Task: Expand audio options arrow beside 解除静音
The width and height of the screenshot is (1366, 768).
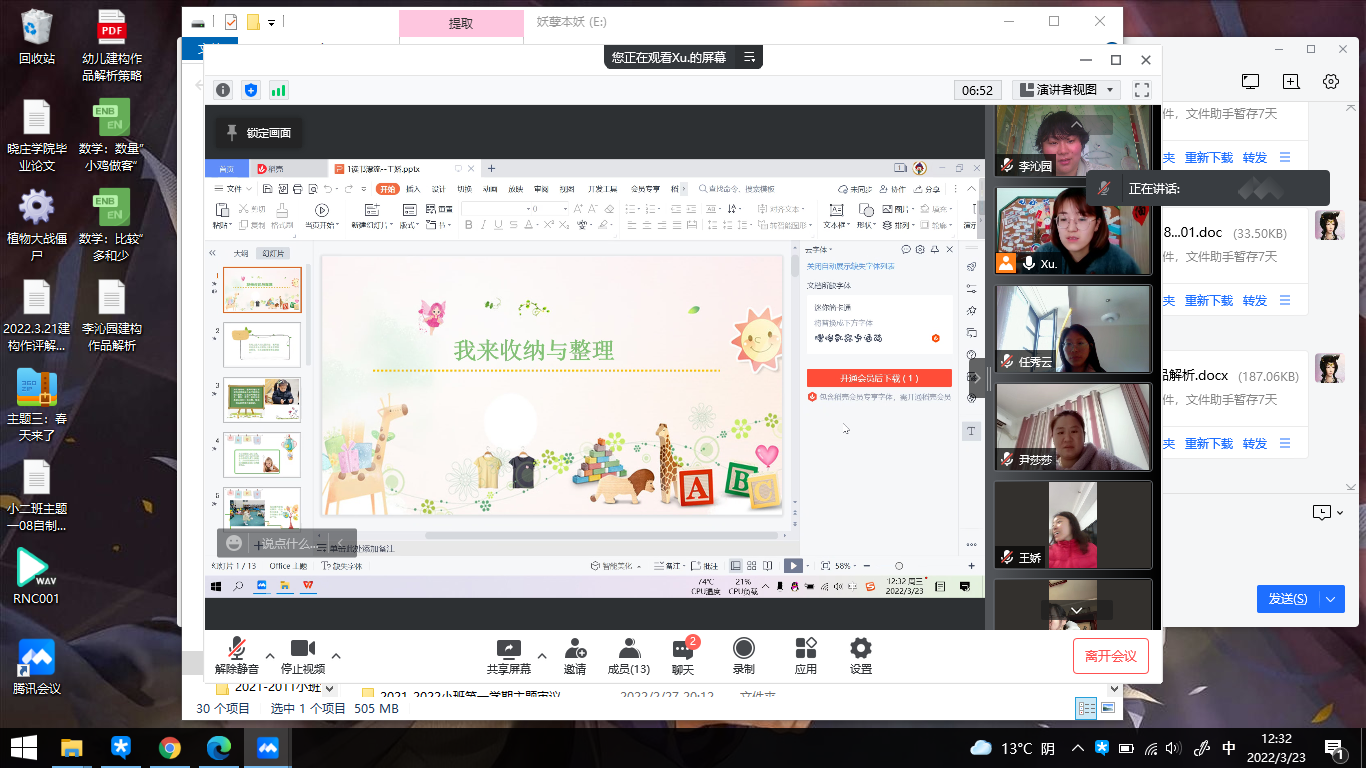Action: click(x=269, y=657)
